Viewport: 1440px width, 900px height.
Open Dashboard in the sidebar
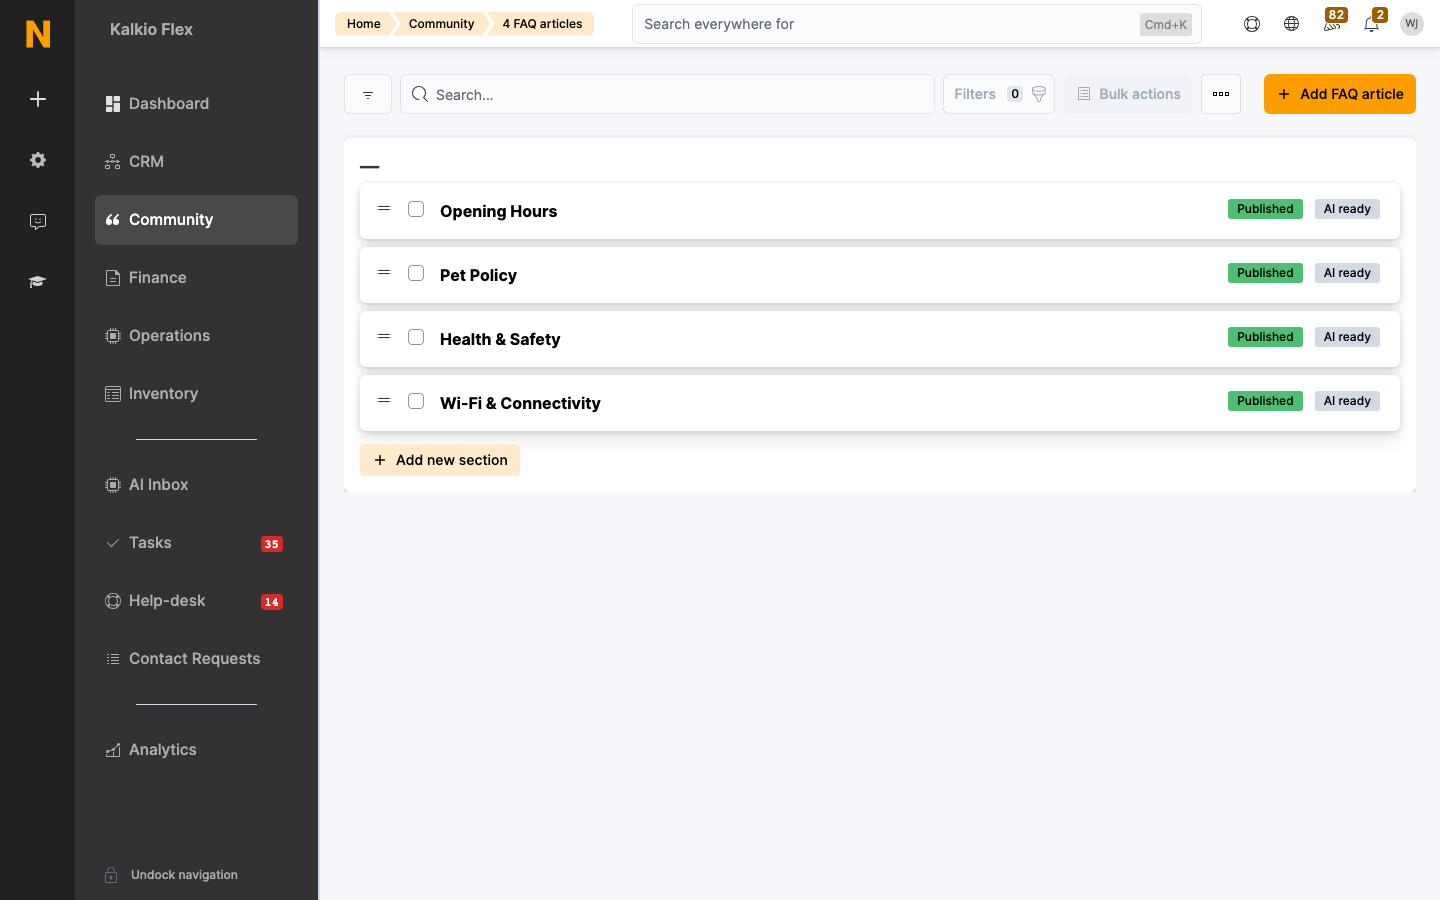point(196,104)
